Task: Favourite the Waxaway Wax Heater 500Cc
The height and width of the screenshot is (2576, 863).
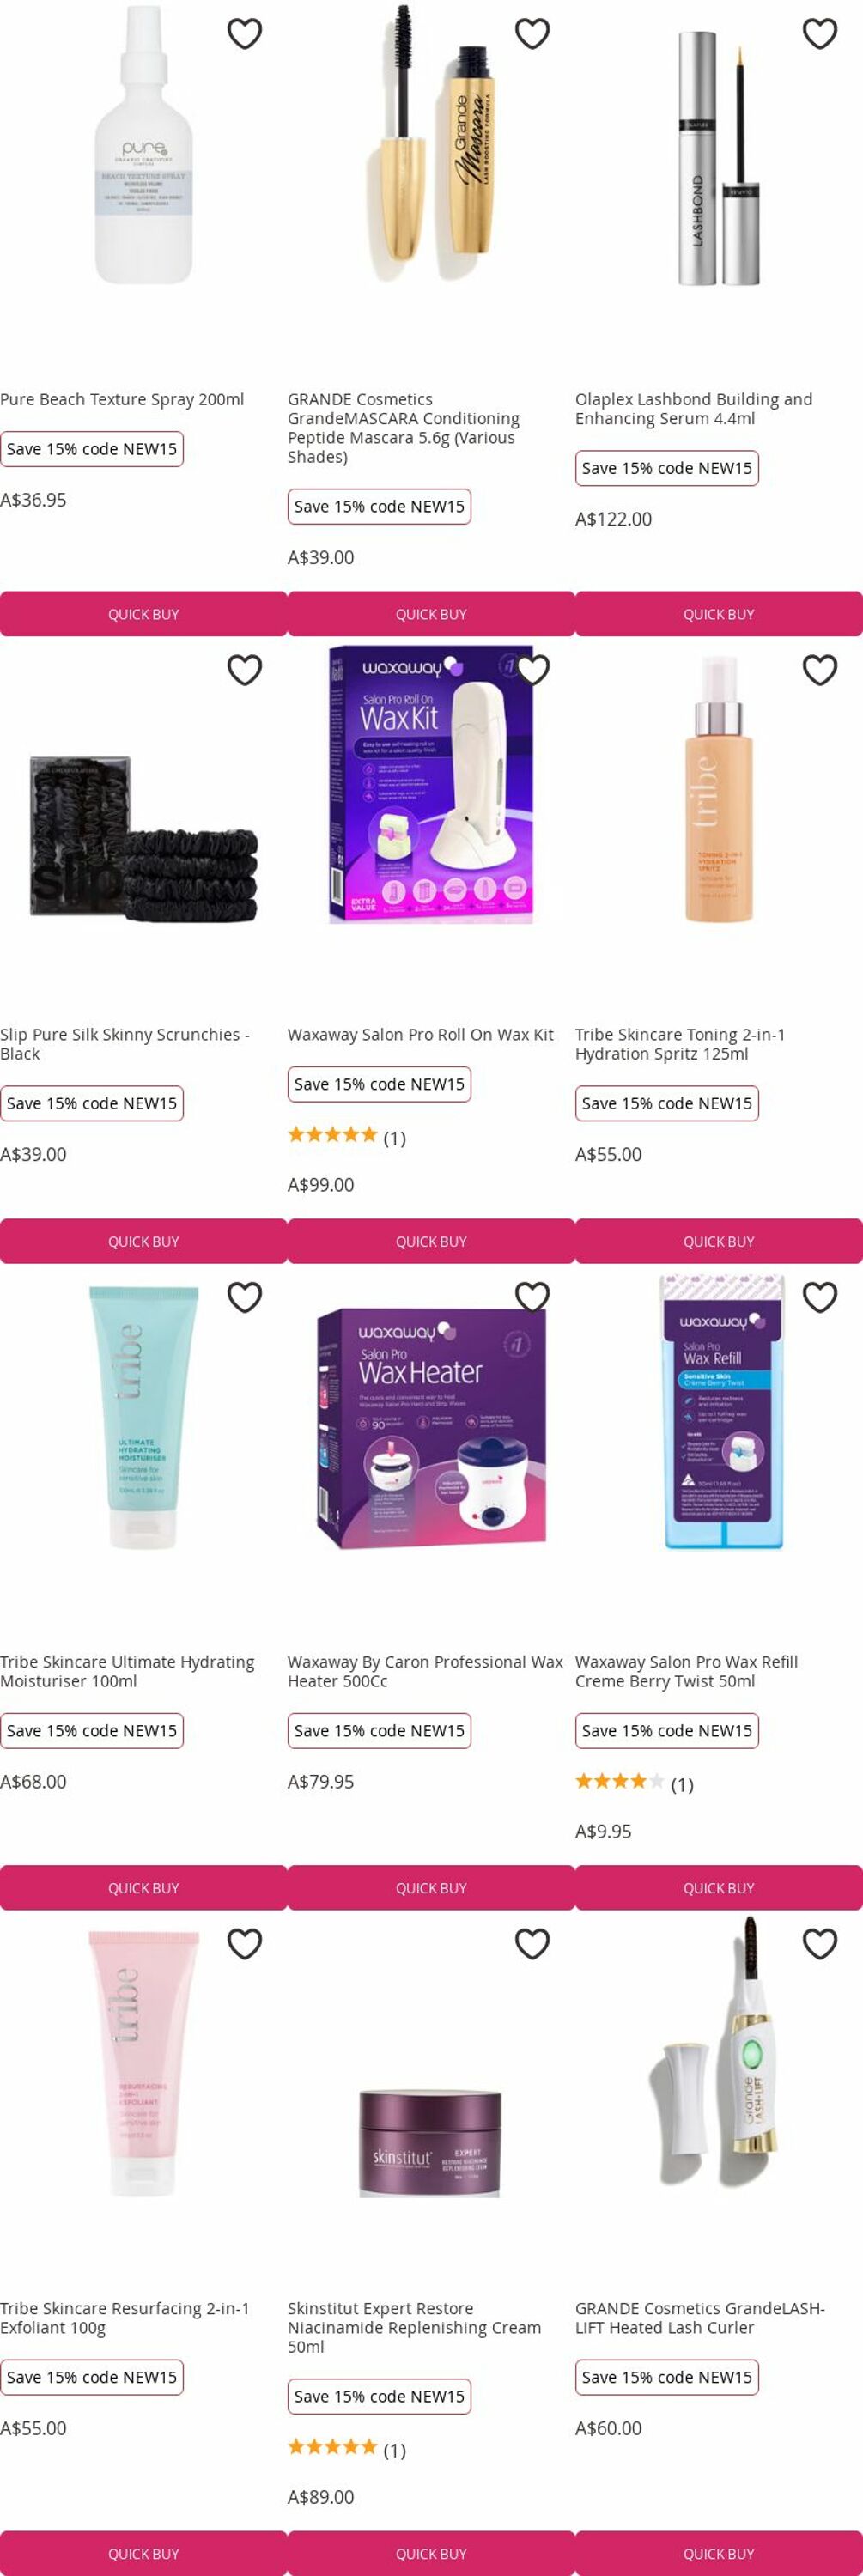Action: (532, 1297)
